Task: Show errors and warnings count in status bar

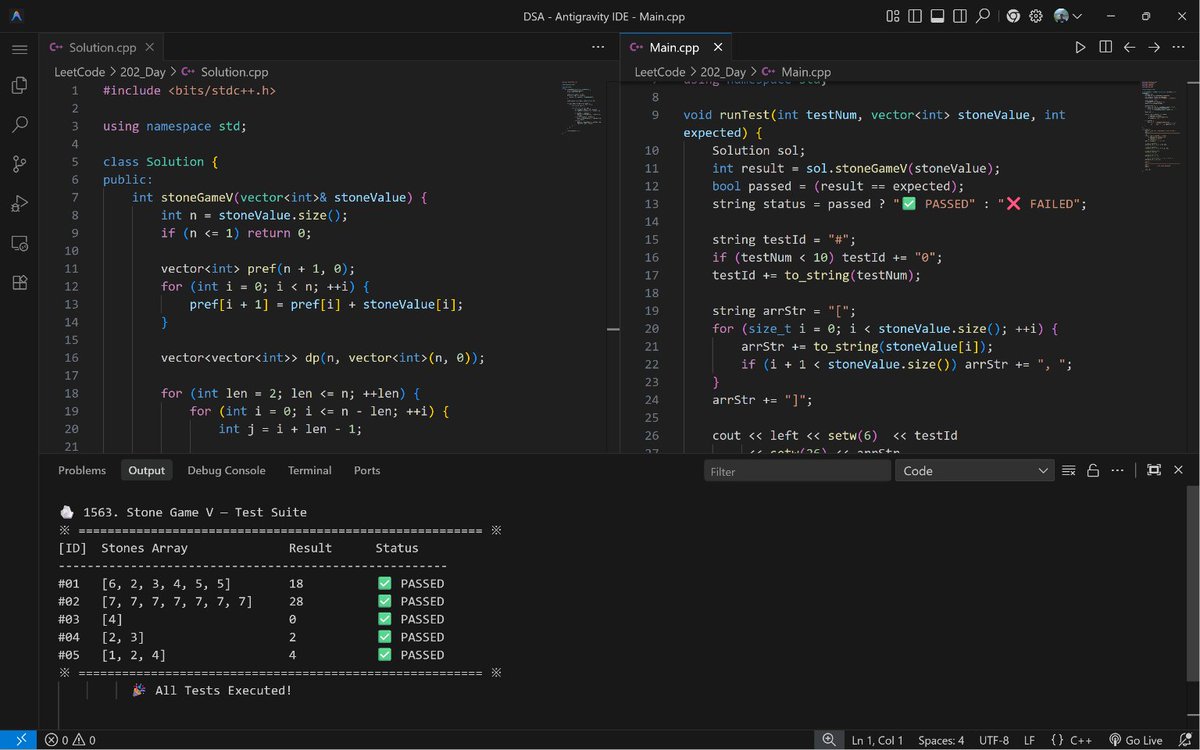Action: 71,740
